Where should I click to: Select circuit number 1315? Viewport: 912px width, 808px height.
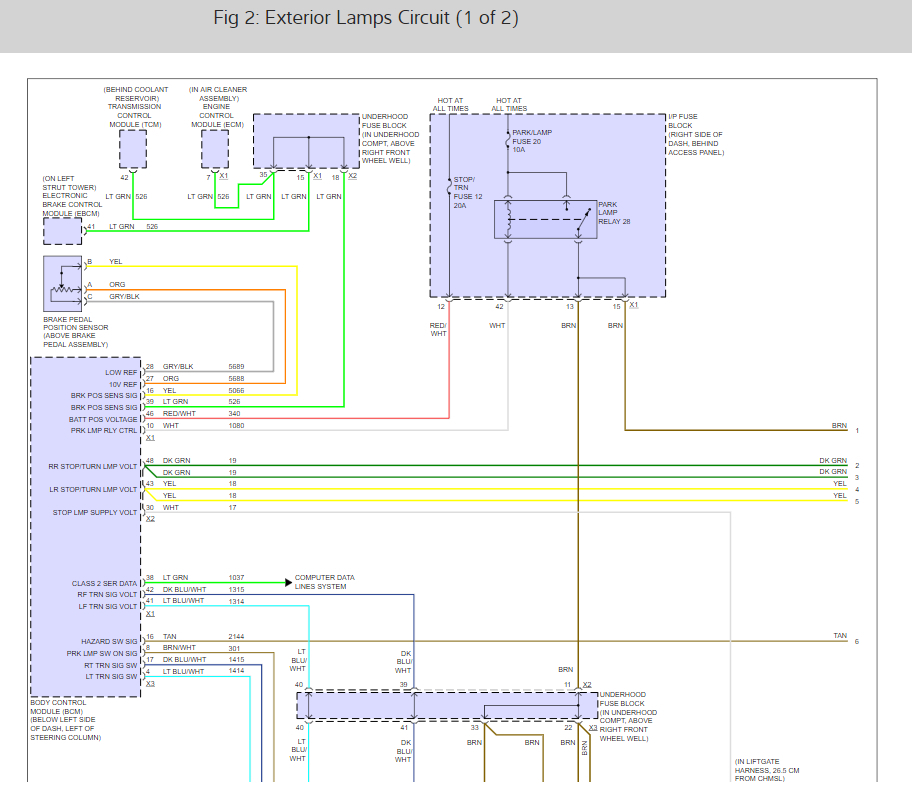pos(236,590)
